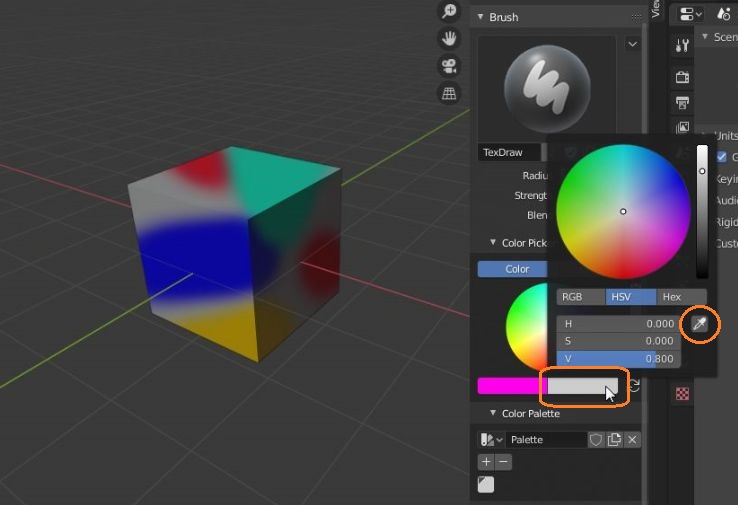Click the magenta primary color swatch
This screenshot has width=738, height=505.
coord(511,386)
